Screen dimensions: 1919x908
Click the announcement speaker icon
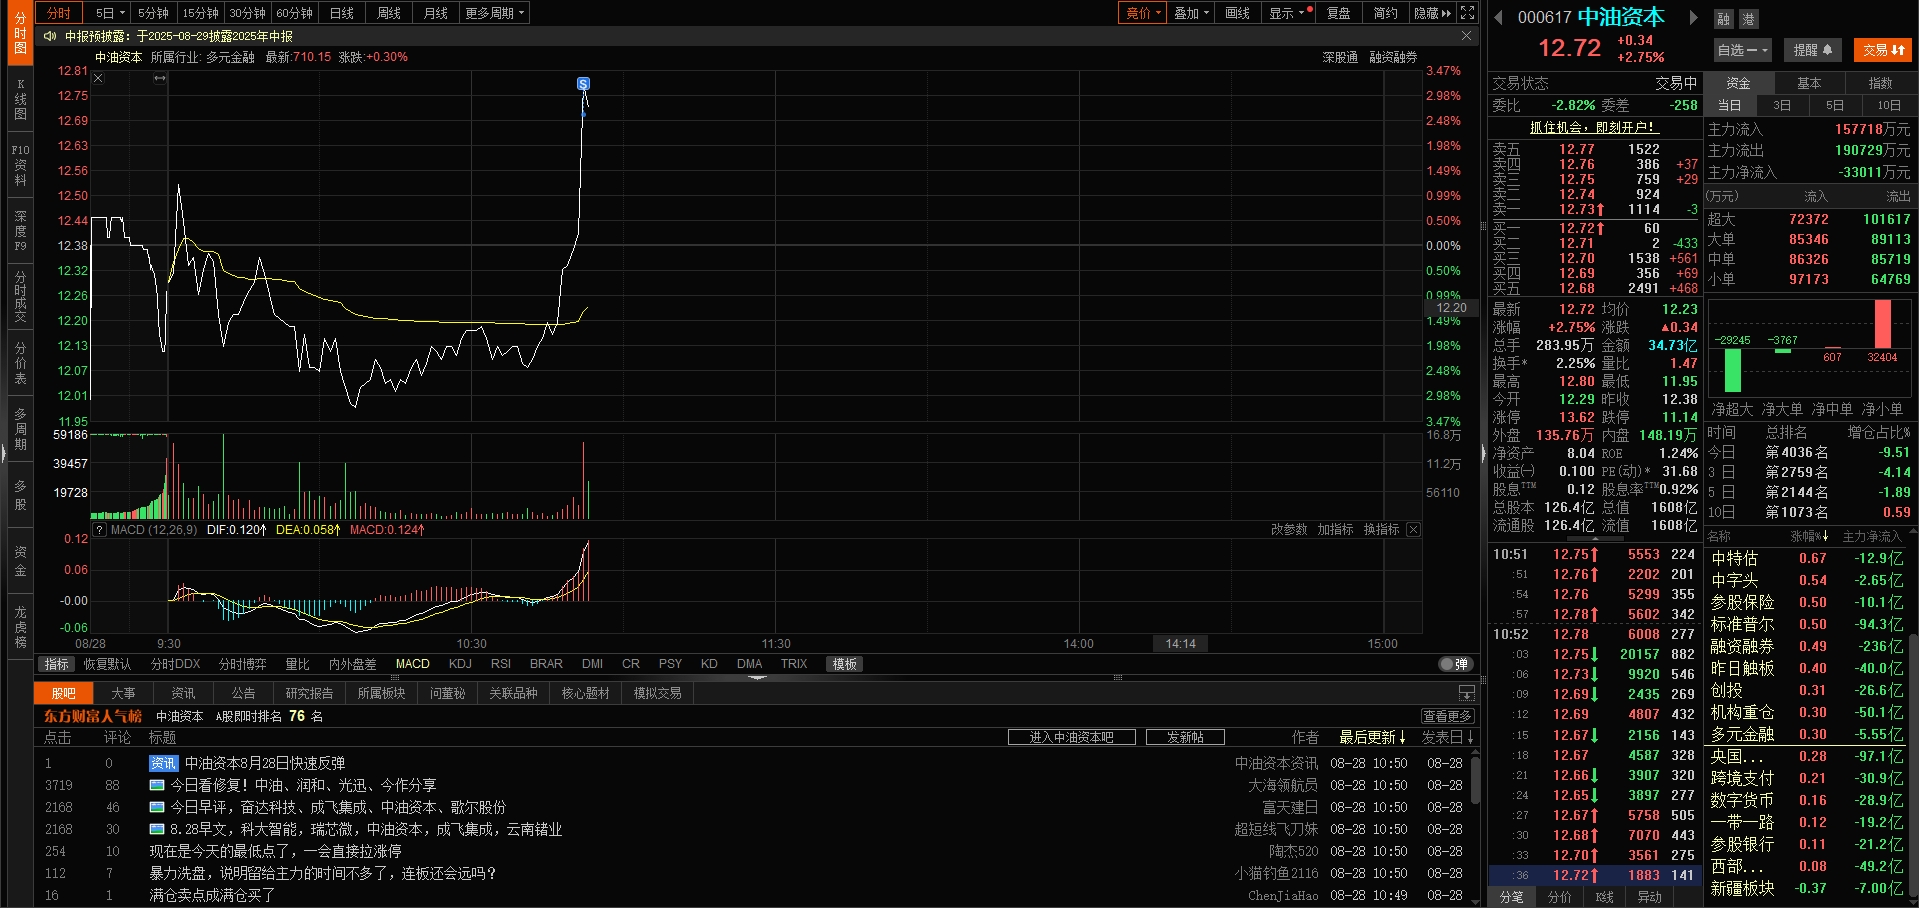(50, 36)
